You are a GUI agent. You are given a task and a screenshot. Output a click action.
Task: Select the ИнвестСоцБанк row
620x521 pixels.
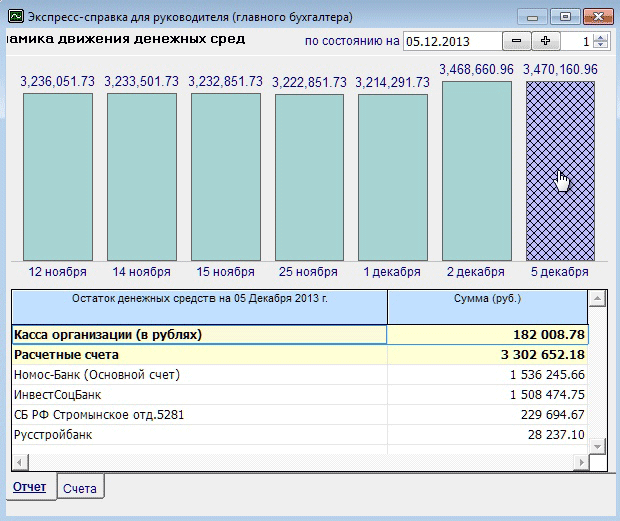point(300,395)
